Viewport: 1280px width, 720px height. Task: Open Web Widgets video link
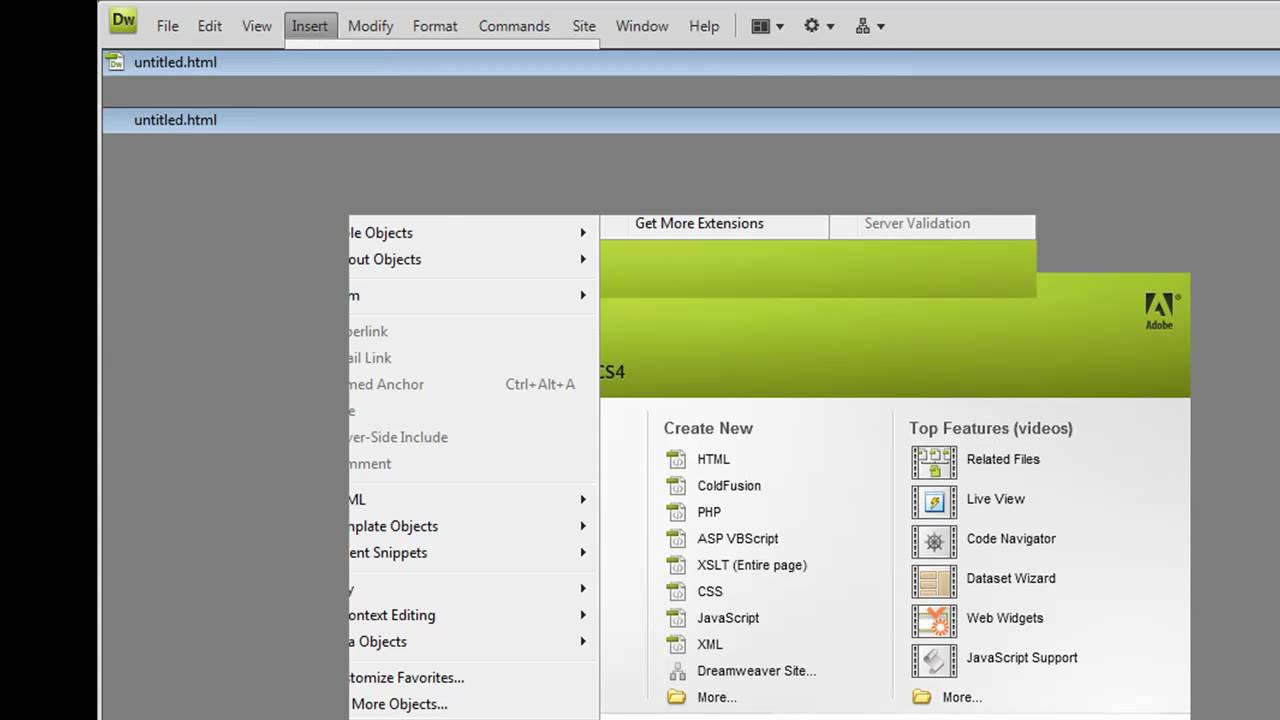(1005, 618)
